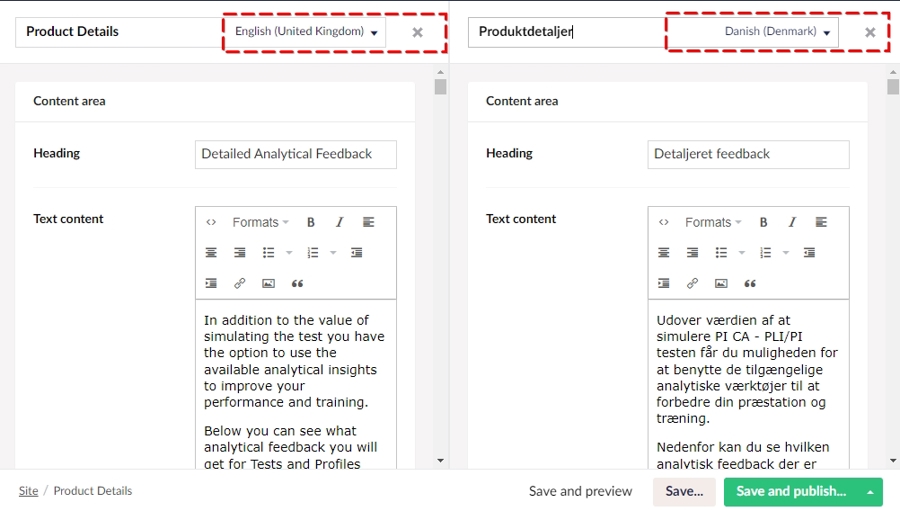The width and height of the screenshot is (900, 510).
Task: Focus the Product Details name field
Action: (x=119, y=32)
